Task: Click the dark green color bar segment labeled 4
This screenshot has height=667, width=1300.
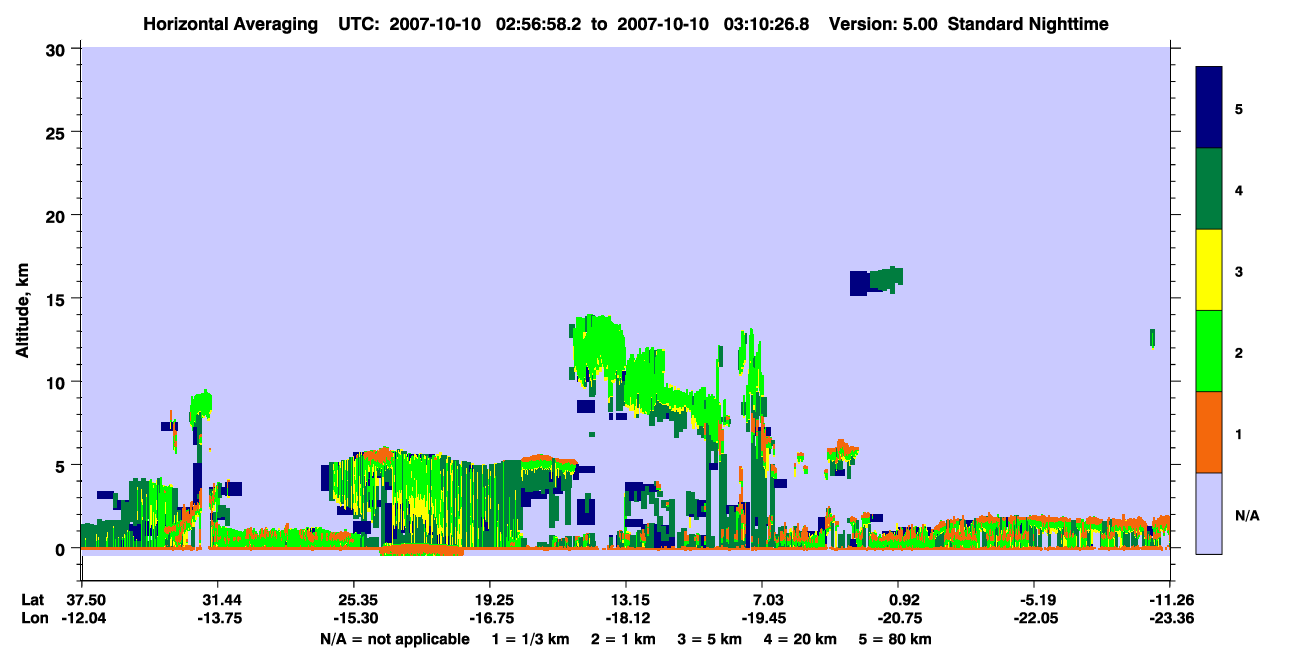Action: point(1209,189)
